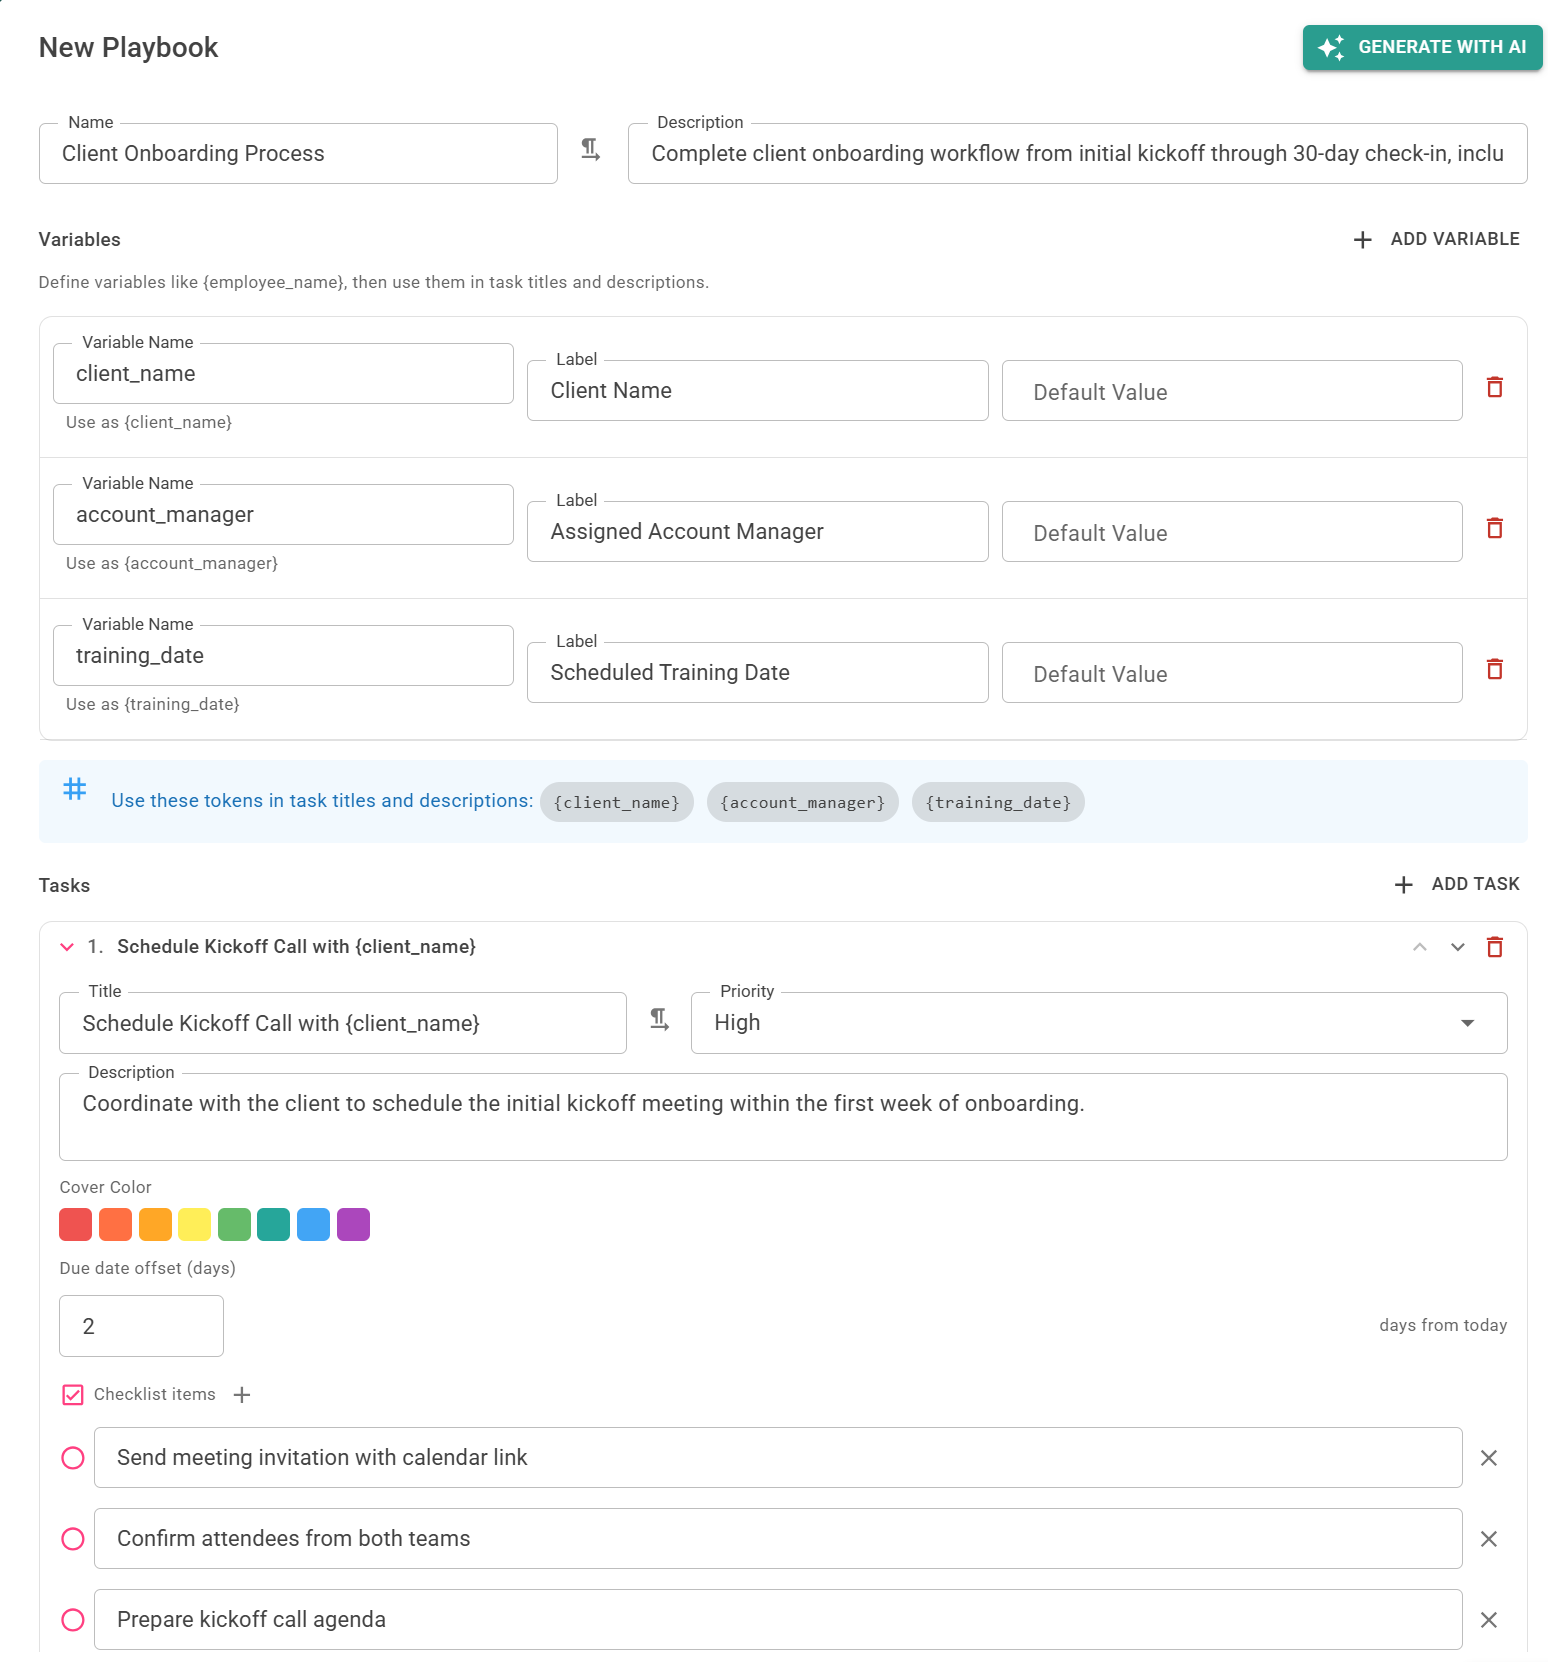Delete the Schedule Kickoff Call task
Image resolution: width=1548 pixels, height=1662 pixels.
pos(1495,947)
